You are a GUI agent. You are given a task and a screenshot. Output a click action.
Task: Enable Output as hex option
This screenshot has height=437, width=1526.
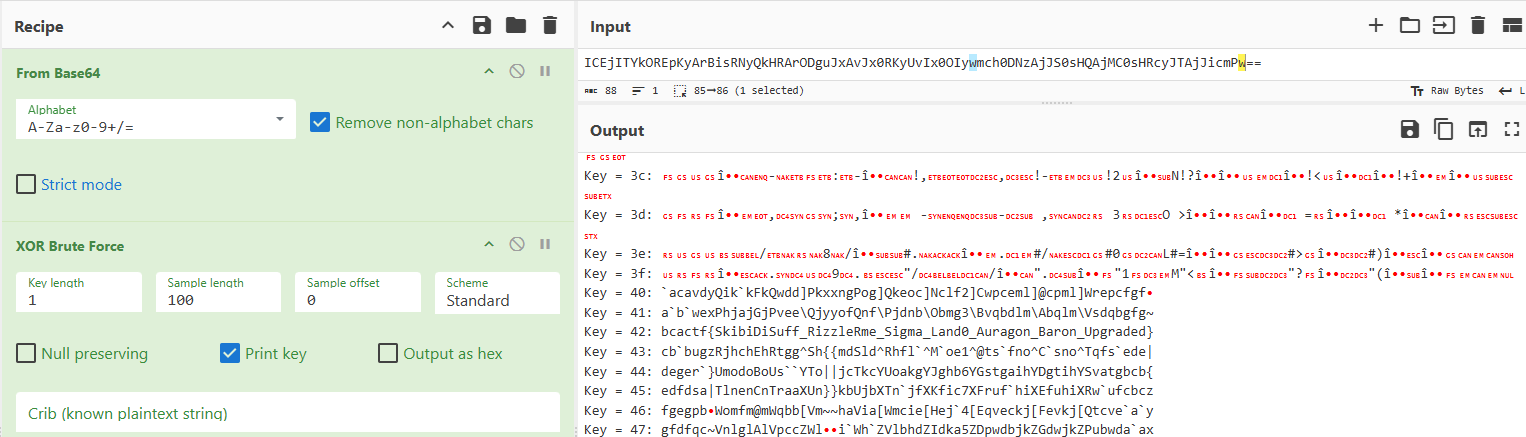[x=388, y=353]
